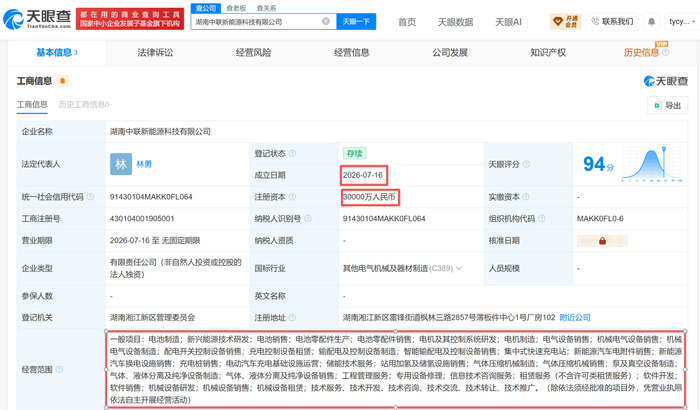Click the 企业类型 value 有限责任公司

coord(175,268)
